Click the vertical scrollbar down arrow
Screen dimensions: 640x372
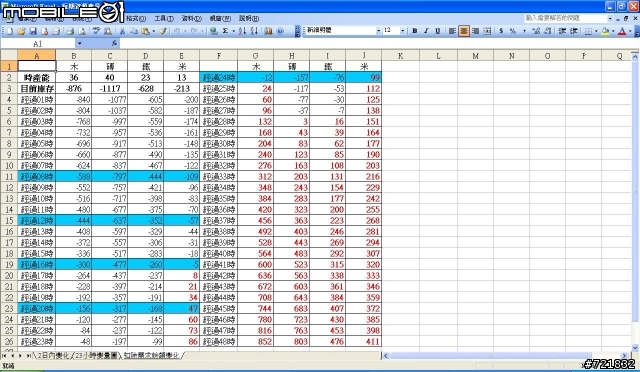[635, 347]
